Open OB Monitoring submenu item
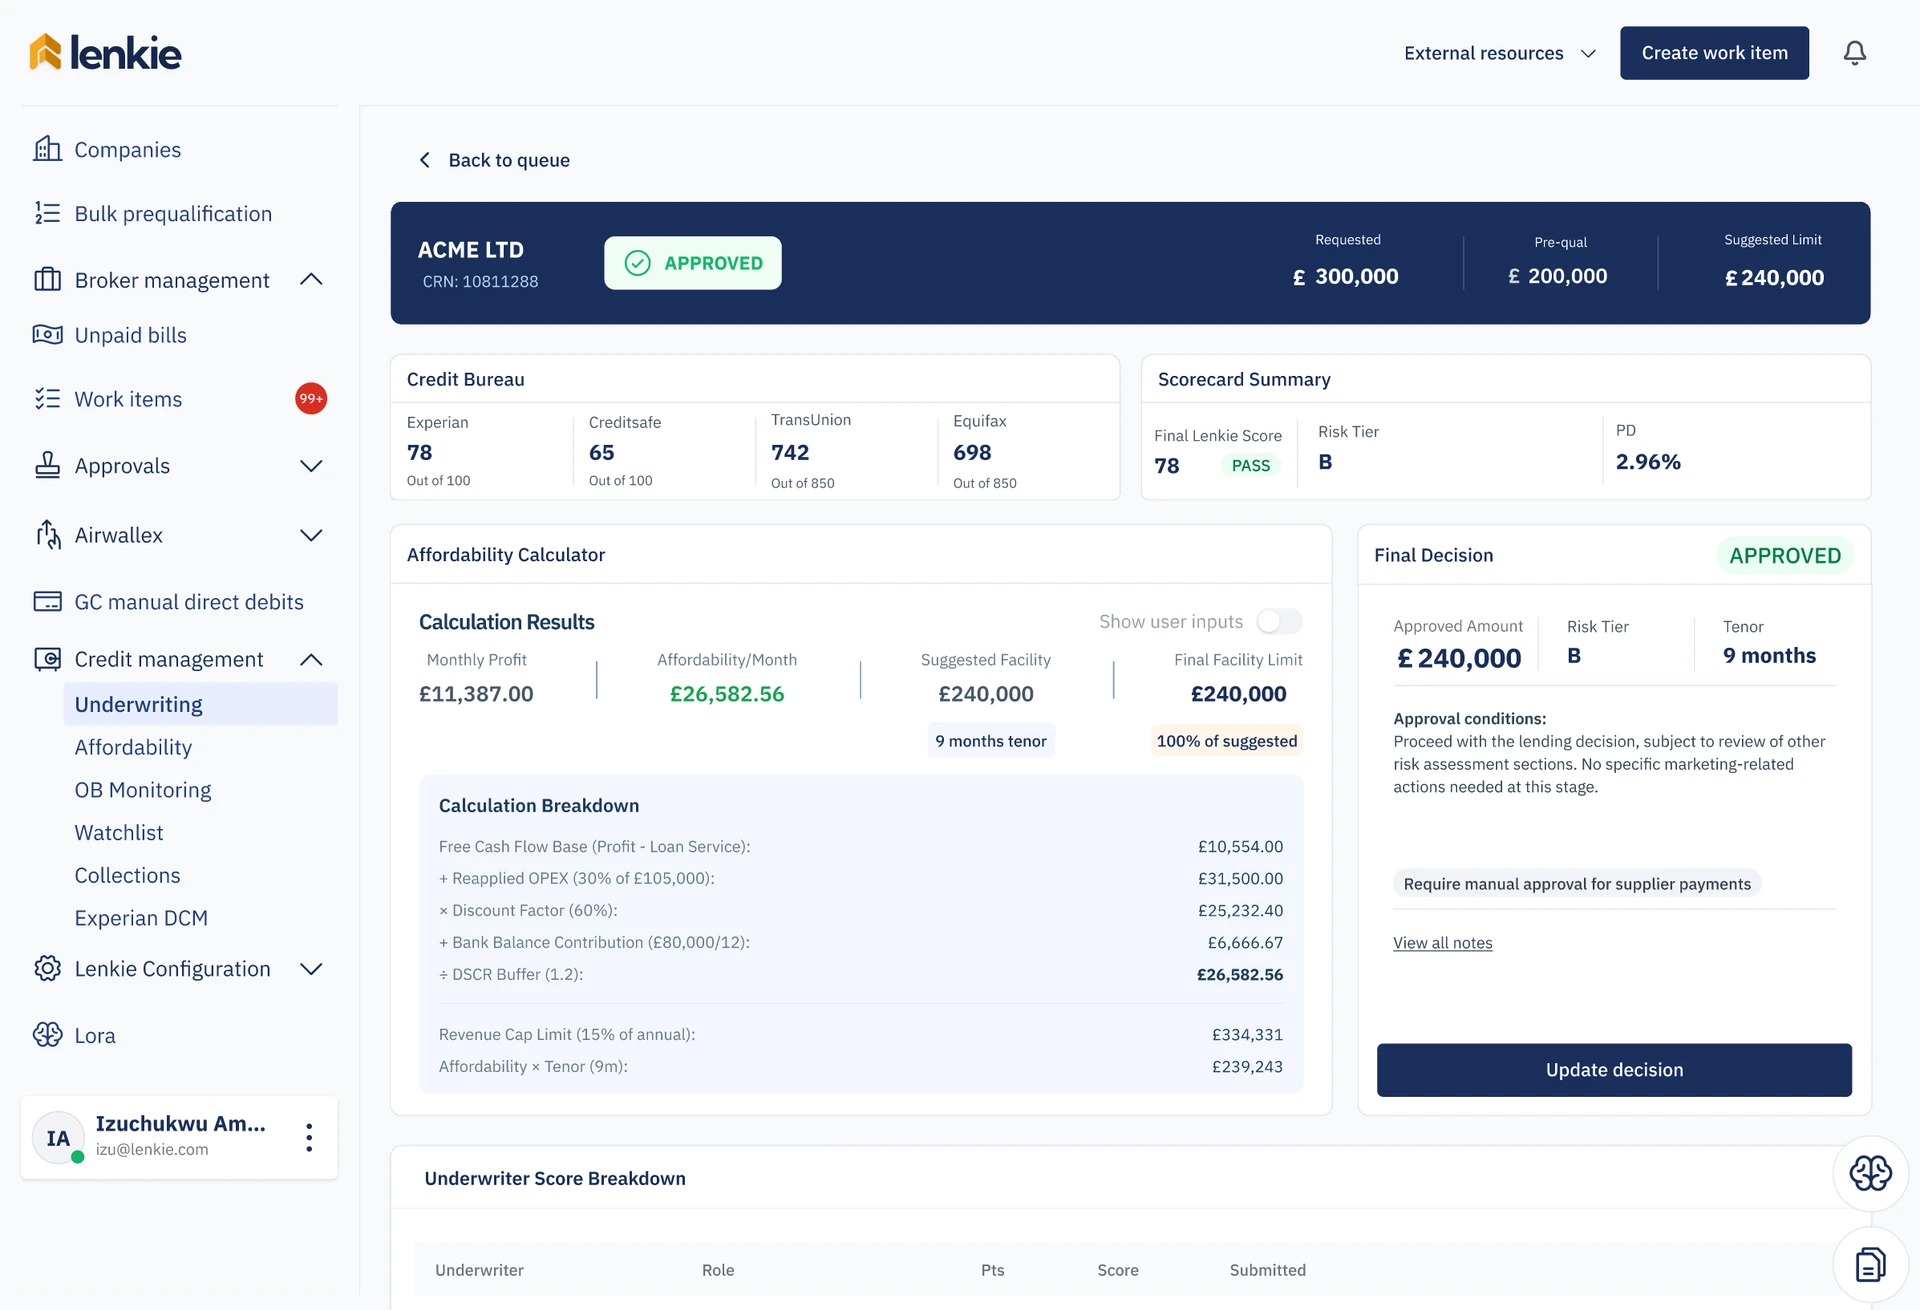Viewport: 1920px width, 1310px height. tap(143, 790)
